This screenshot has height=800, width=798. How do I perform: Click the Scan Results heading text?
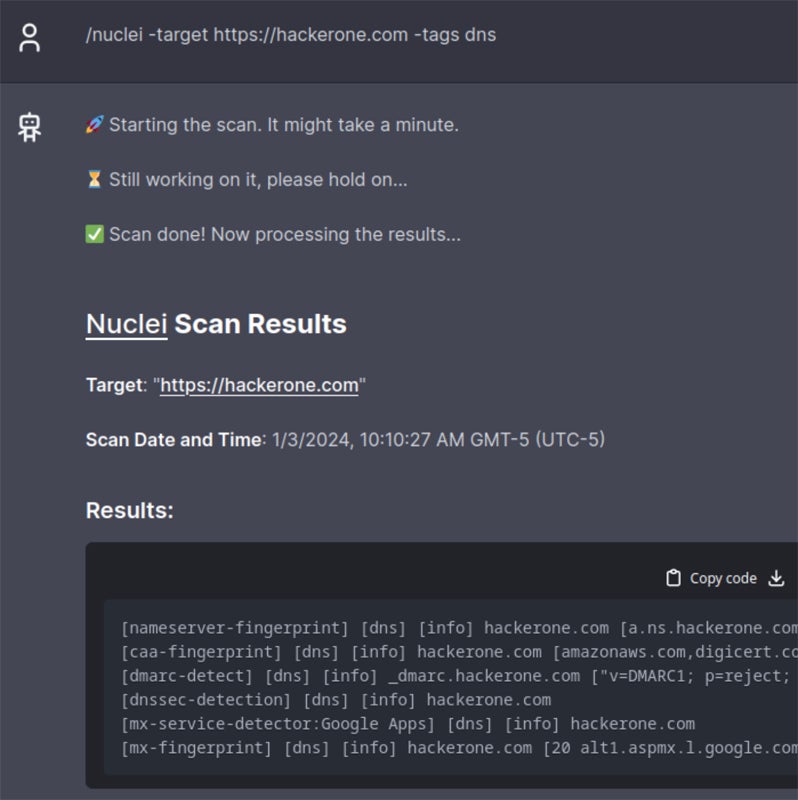260,324
